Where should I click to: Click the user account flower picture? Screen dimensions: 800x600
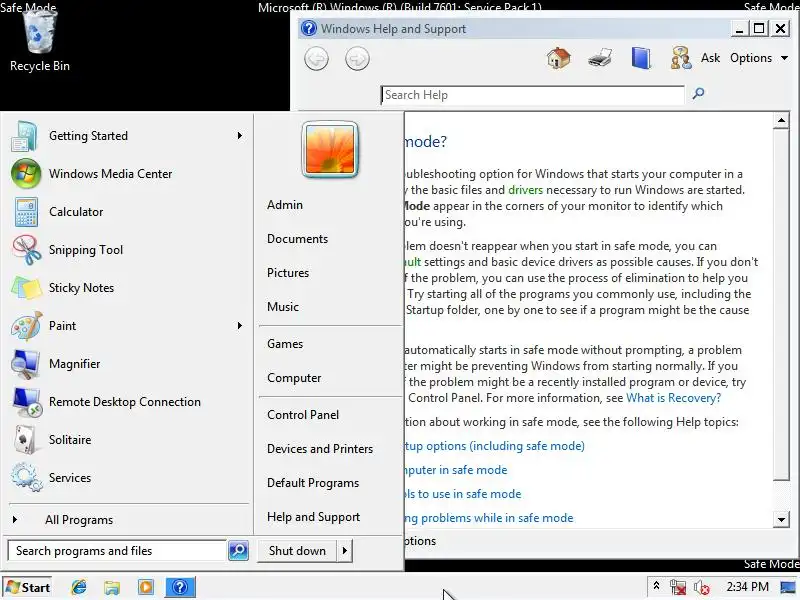point(330,149)
